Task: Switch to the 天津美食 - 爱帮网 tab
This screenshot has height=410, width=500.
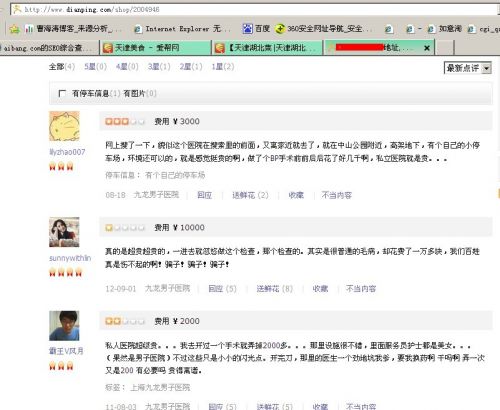Action: 156,48
